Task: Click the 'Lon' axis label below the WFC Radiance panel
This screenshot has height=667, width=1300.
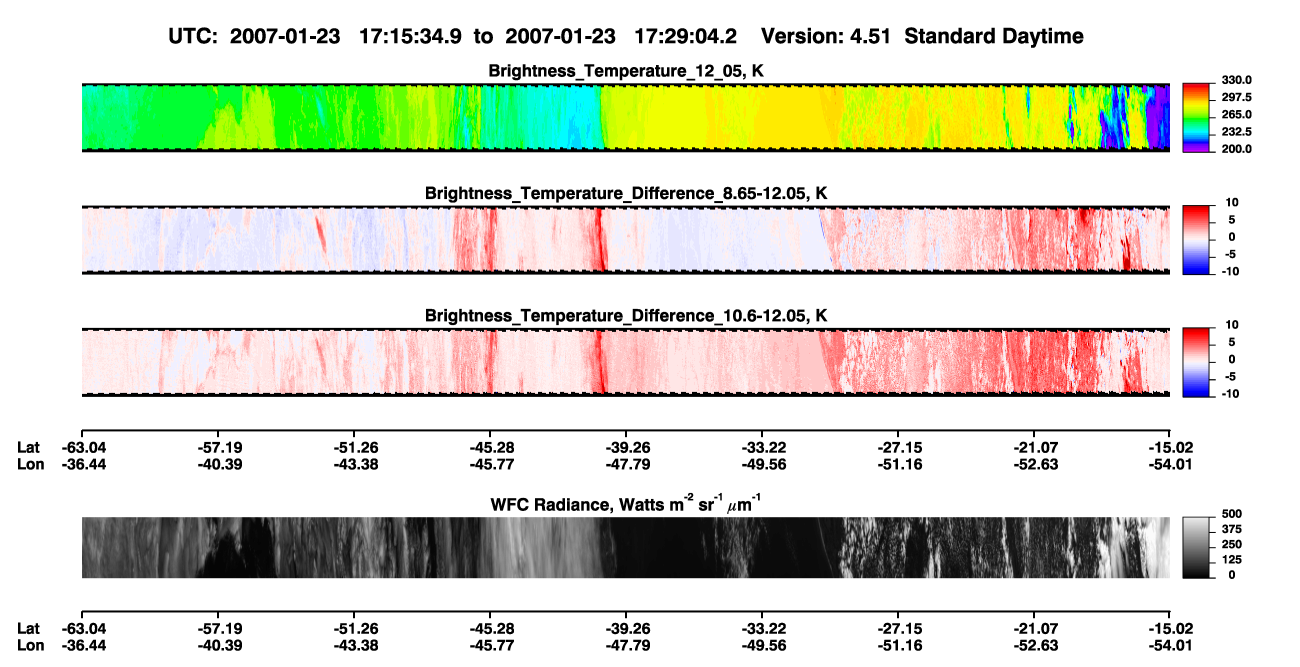Action: (30, 646)
